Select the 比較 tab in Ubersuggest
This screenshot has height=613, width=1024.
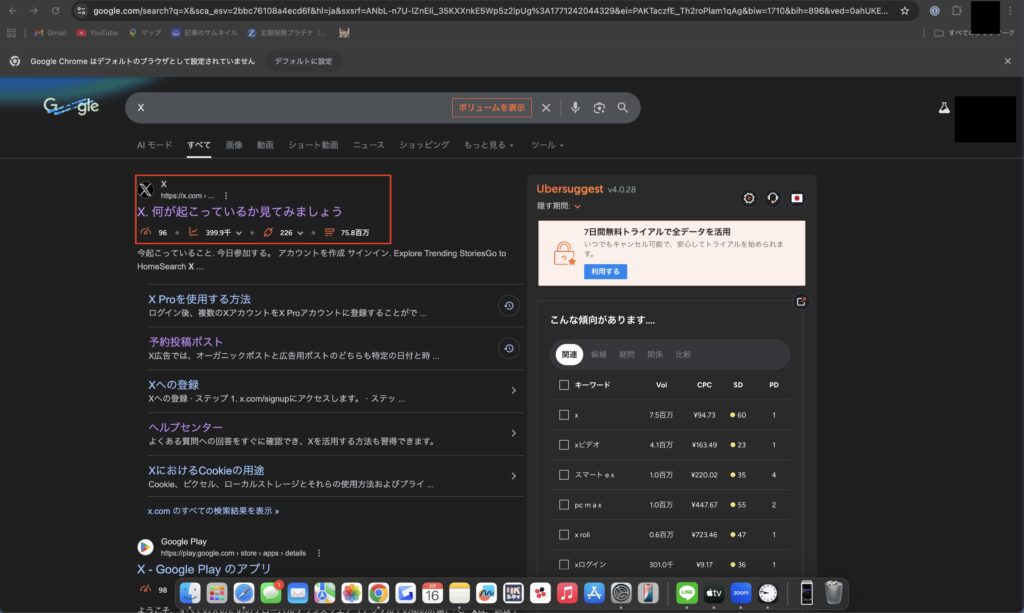[x=683, y=353]
